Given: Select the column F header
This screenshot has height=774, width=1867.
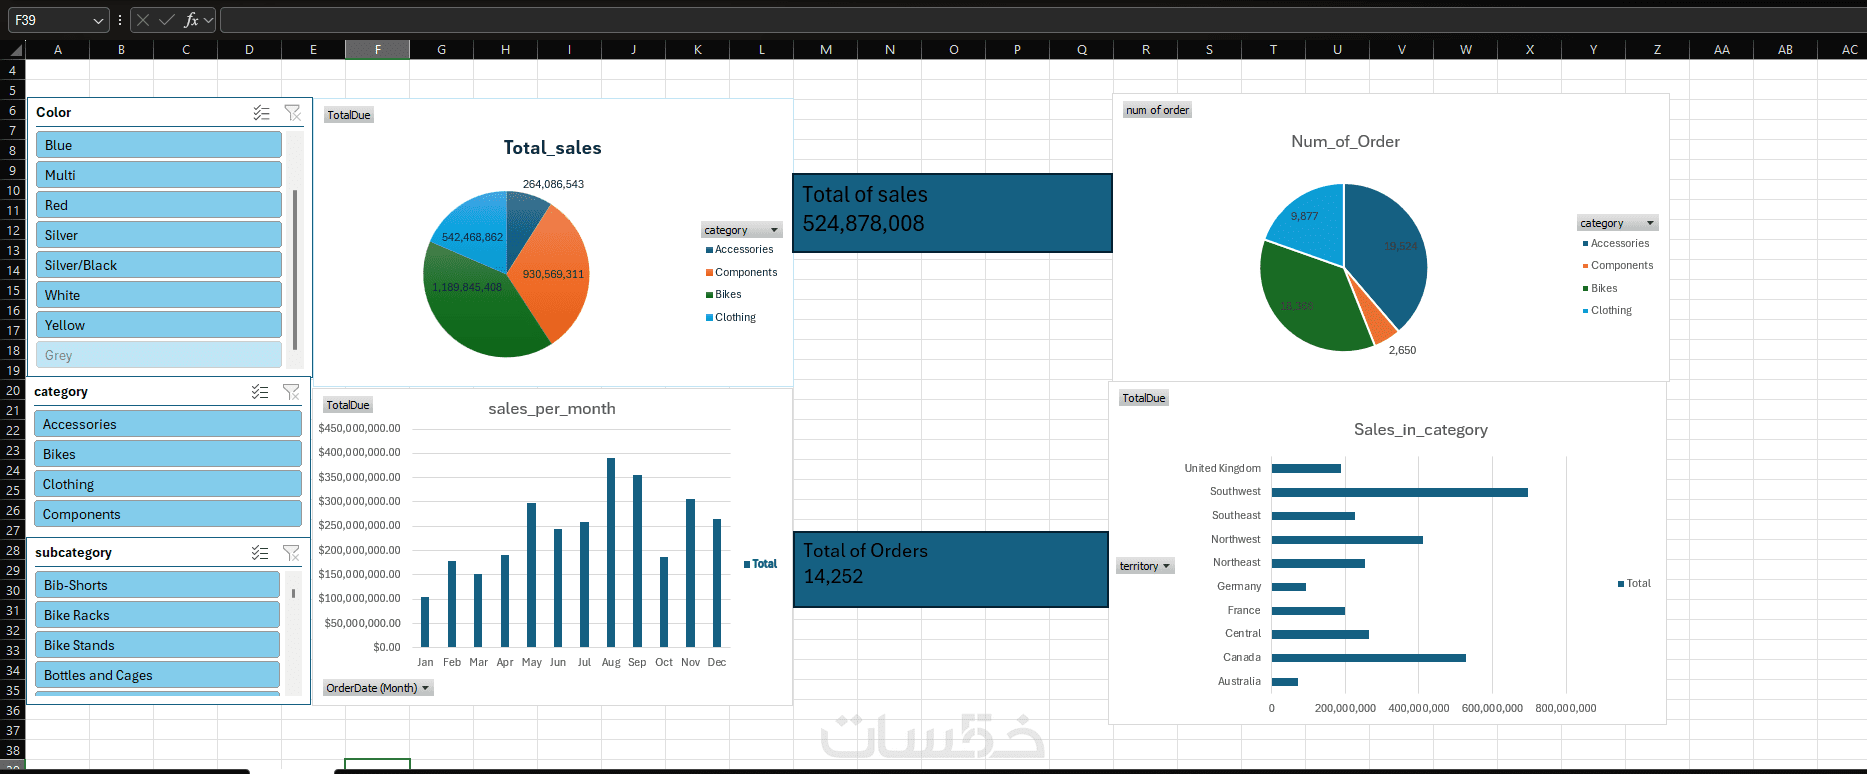Looking at the screenshot, I should click(377, 49).
